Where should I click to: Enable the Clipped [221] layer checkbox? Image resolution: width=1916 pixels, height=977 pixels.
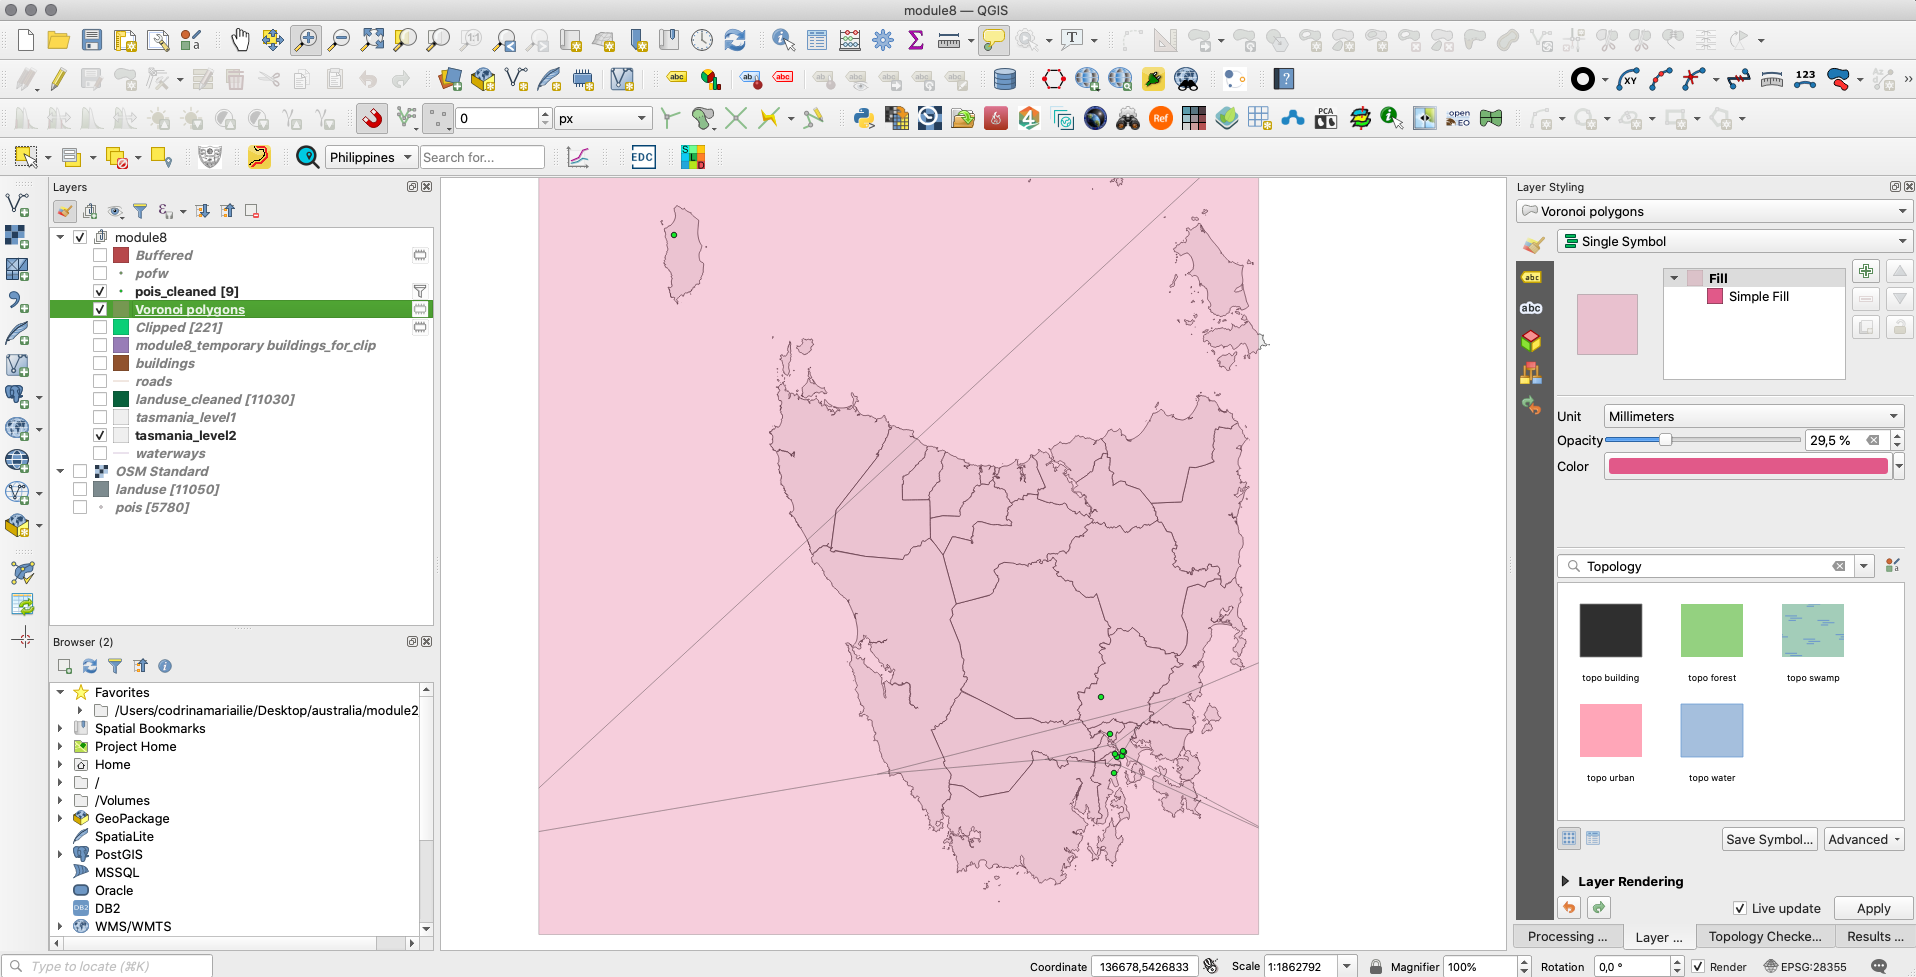[x=100, y=327]
